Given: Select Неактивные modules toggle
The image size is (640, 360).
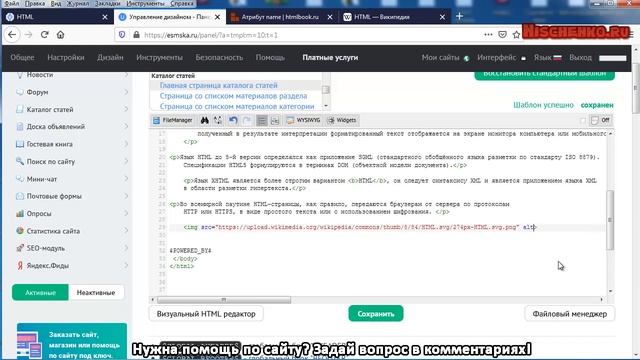Looking at the screenshot, I should pos(96,293).
